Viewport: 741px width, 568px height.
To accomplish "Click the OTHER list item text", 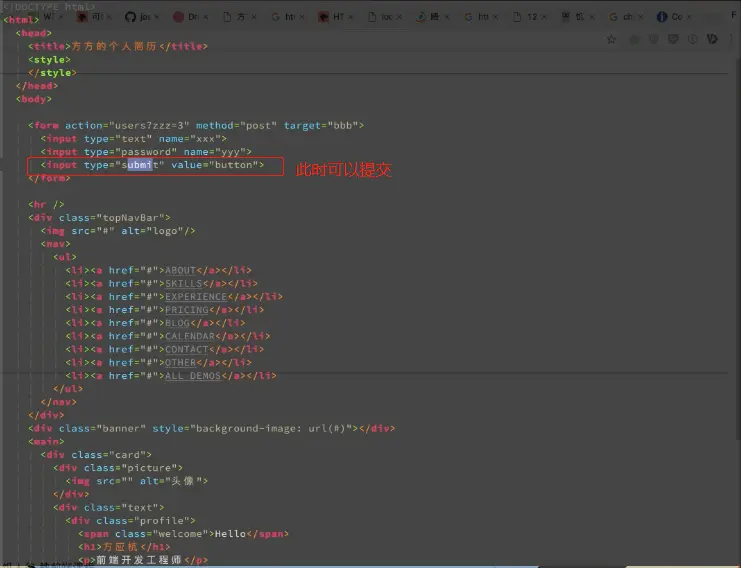I will click(x=180, y=363).
